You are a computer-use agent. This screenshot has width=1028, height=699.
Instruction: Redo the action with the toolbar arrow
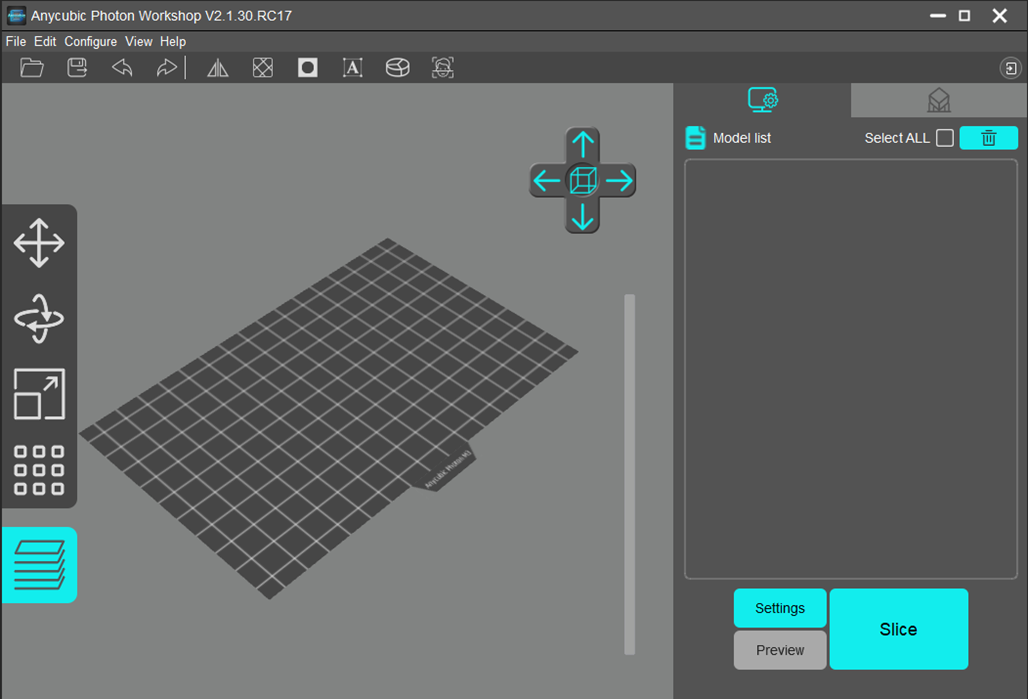point(167,68)
